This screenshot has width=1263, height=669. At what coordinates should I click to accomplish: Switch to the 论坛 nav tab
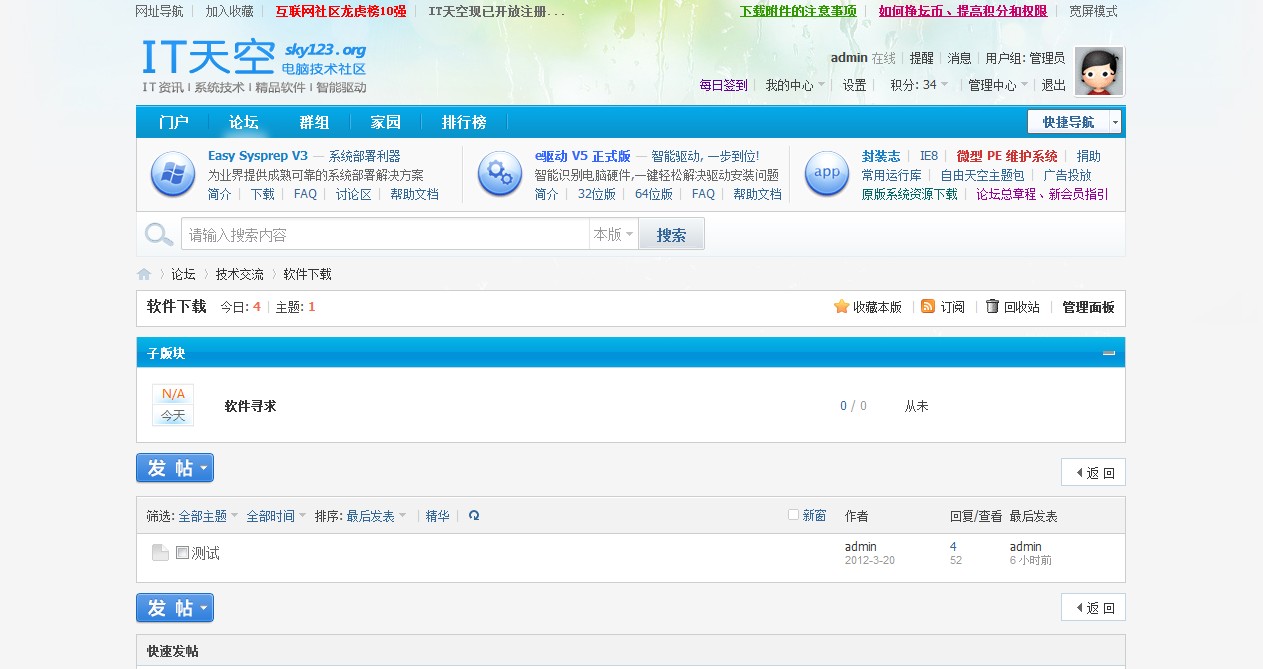tap(243, 122)
